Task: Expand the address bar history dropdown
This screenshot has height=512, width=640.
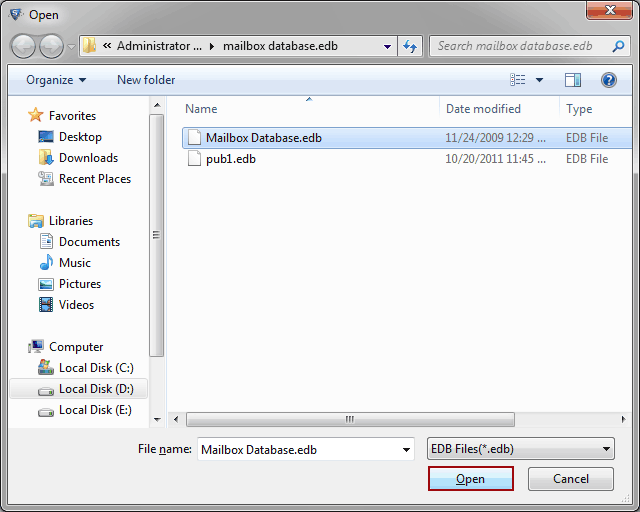Action: (387, 47)
